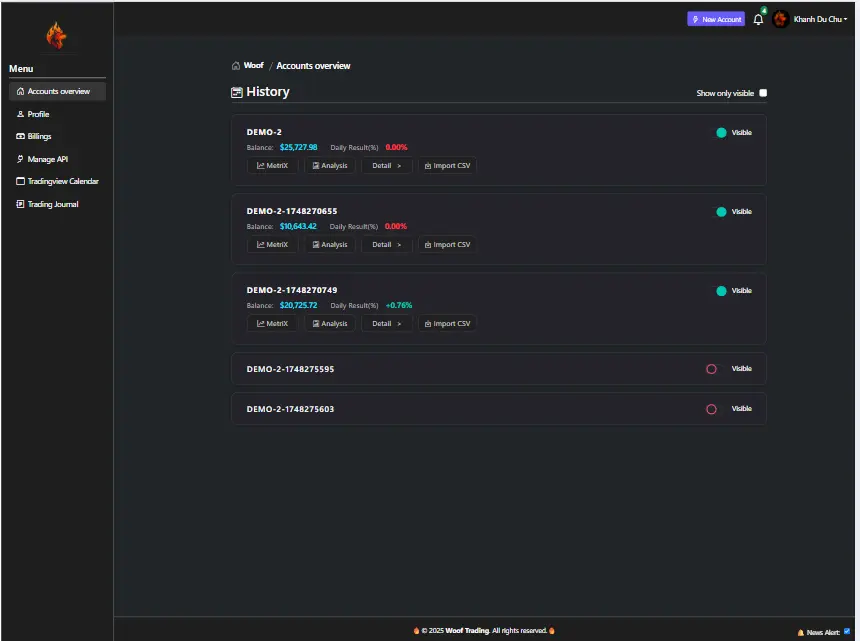Click the Manage API key icon
The width and height of the screenshot is (860, 641).
point(20,159)
